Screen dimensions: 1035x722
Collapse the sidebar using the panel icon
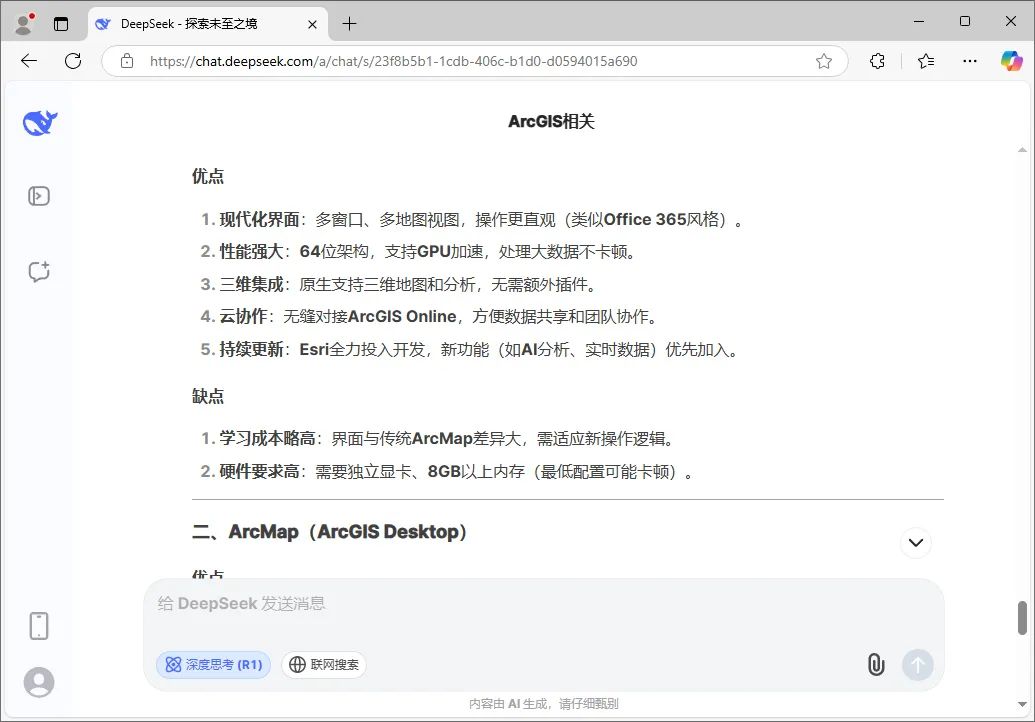38,196
